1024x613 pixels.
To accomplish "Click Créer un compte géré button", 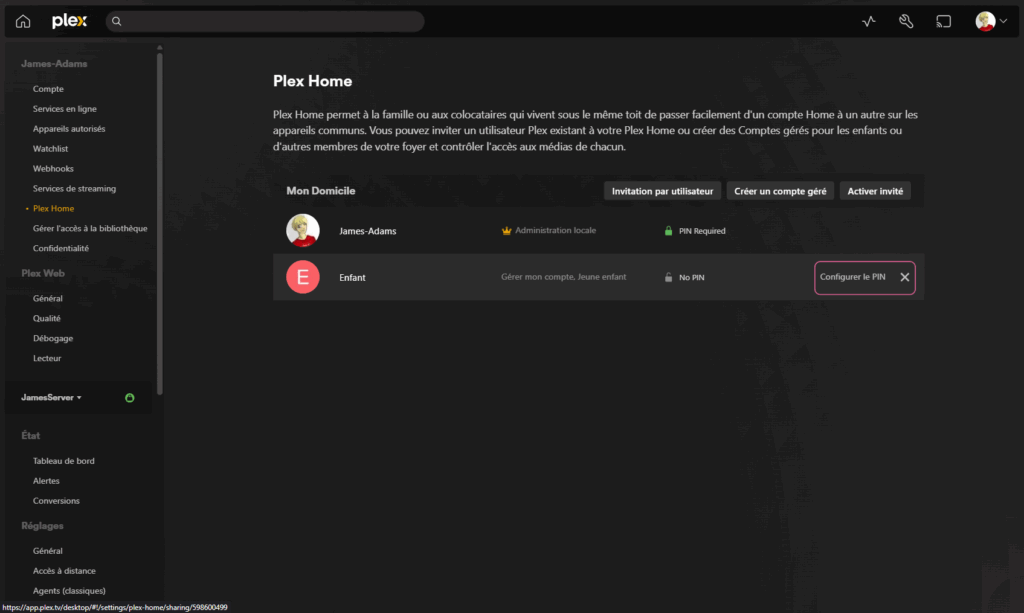I will [780, 191].
